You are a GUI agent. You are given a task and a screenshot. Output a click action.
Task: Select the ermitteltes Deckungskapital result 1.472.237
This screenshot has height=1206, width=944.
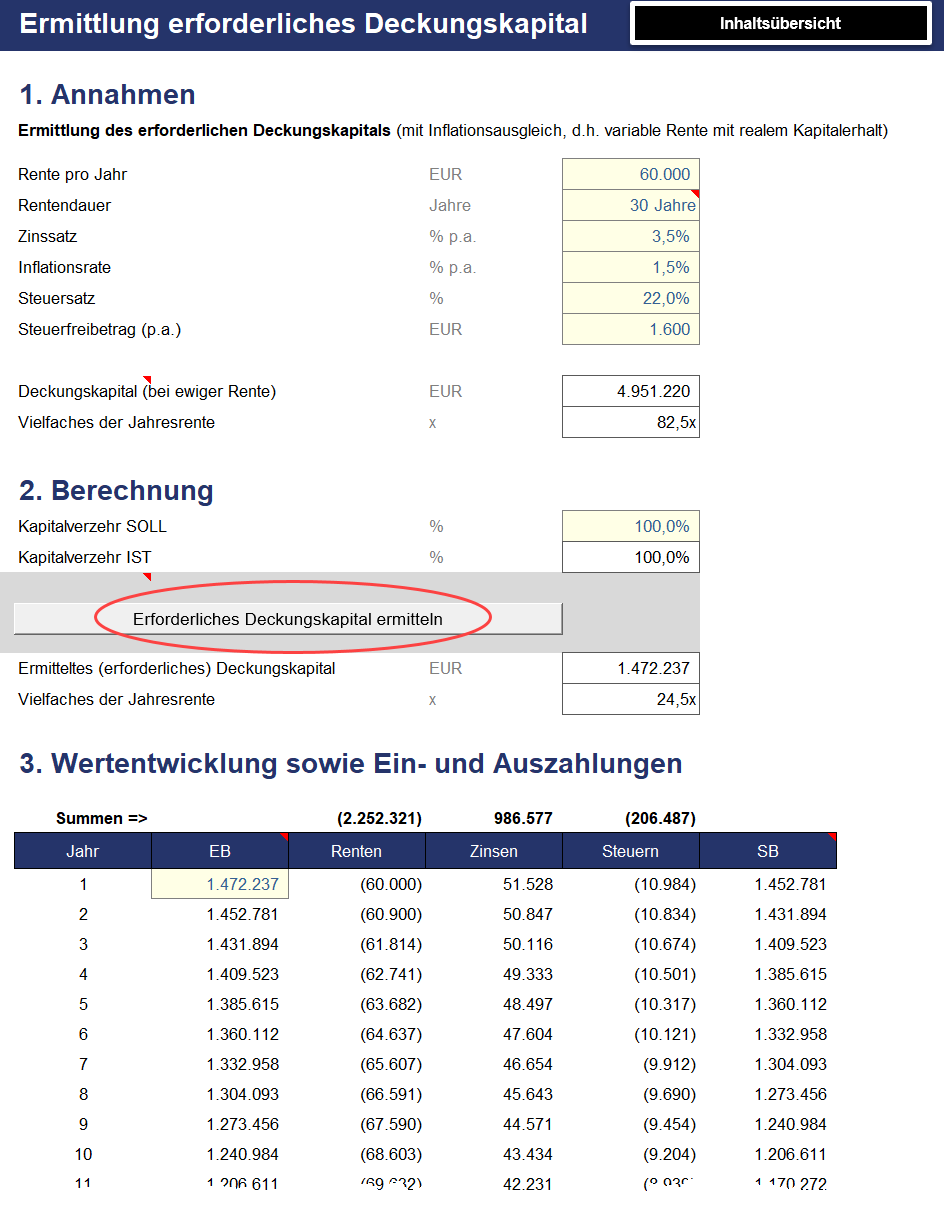coord(631,668)
